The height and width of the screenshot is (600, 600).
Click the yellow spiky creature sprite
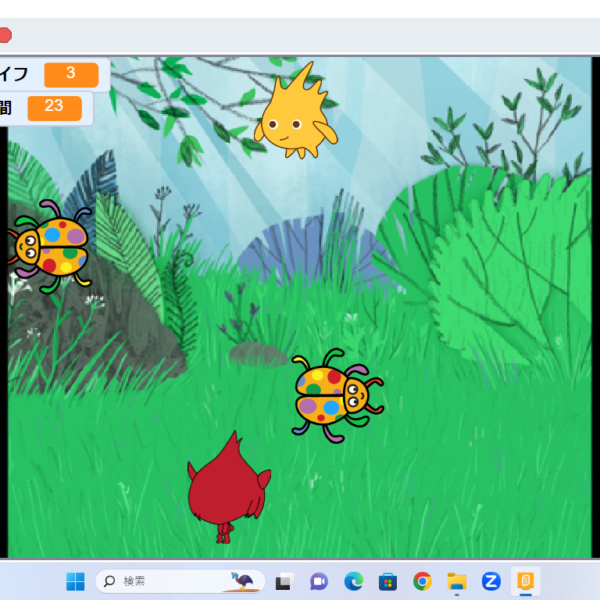[295, 116]
